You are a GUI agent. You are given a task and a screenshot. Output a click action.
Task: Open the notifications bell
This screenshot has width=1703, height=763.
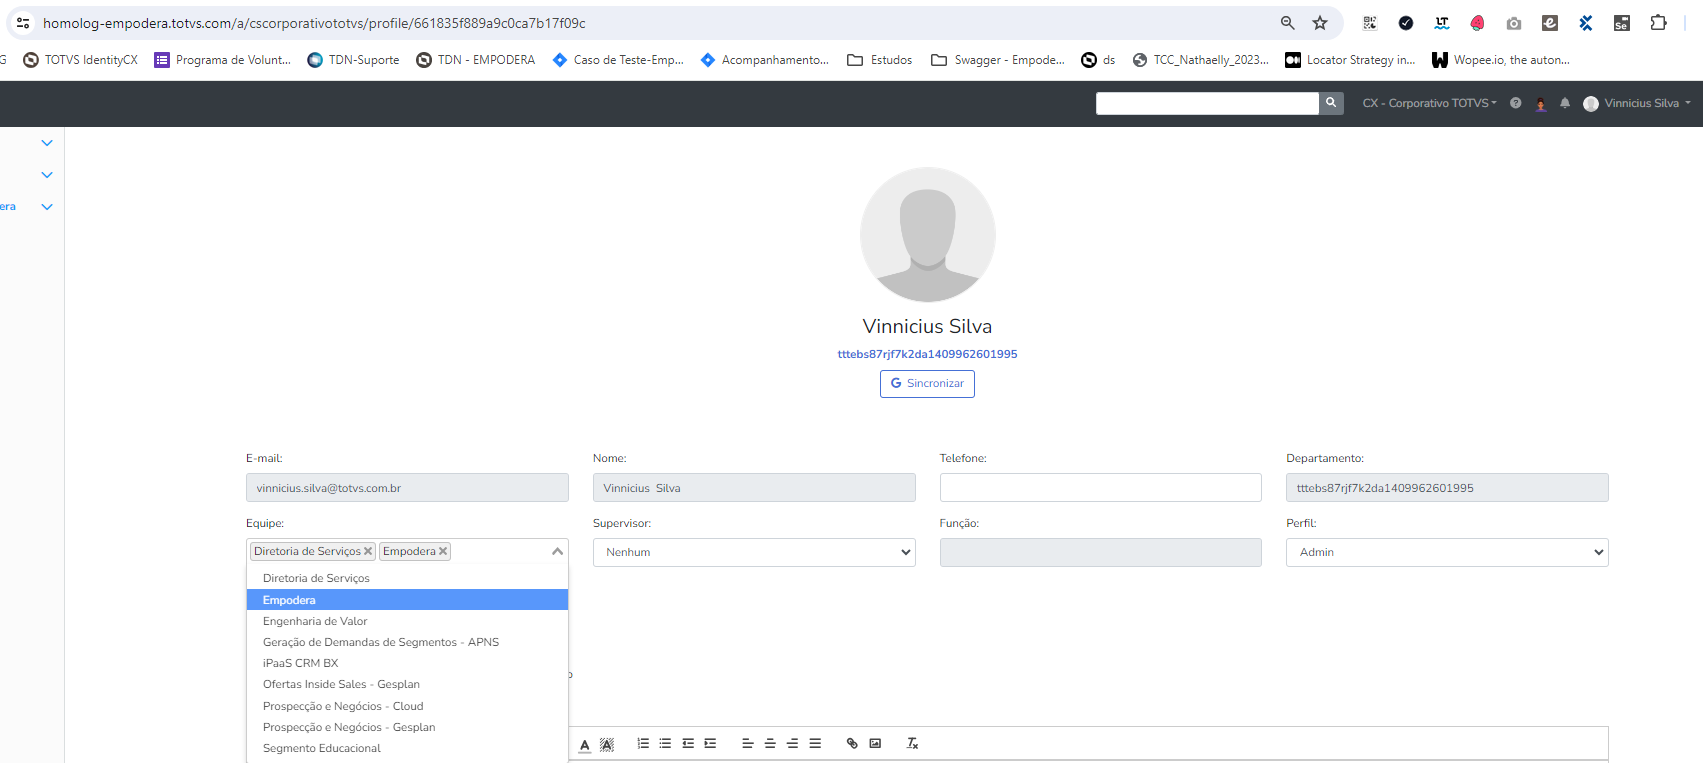pyautogui.click(x=1565, y=103)
